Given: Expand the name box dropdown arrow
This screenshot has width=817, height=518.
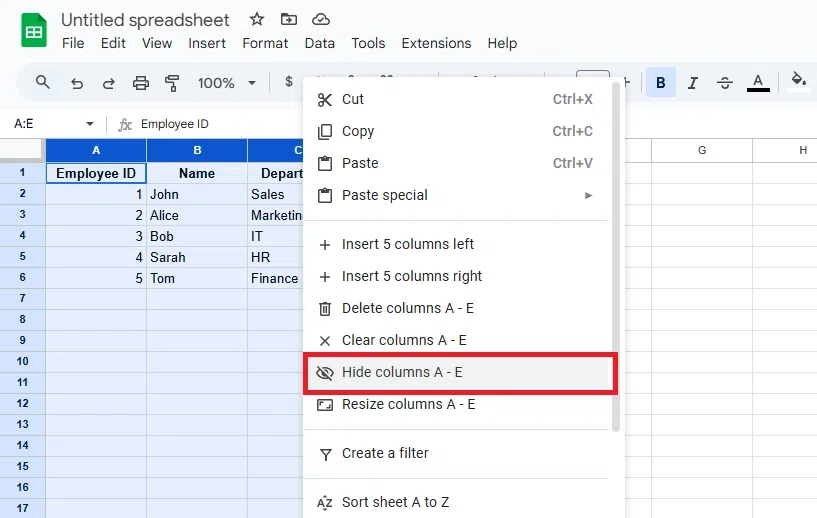Looking at the screenshot, I should tap(90, 124).
